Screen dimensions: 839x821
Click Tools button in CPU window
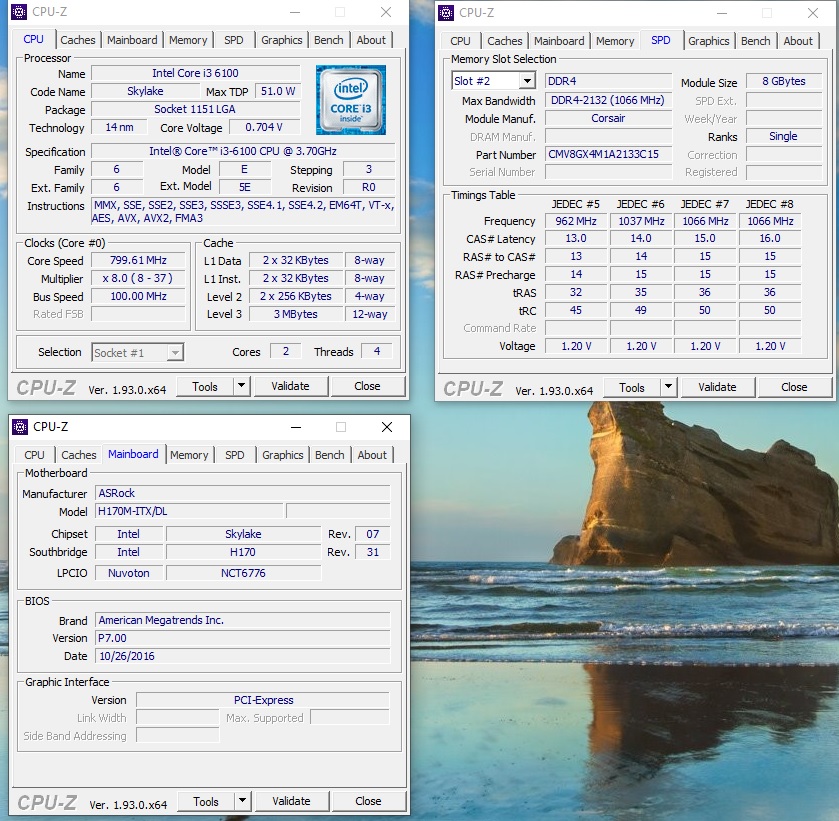point(205,386)
